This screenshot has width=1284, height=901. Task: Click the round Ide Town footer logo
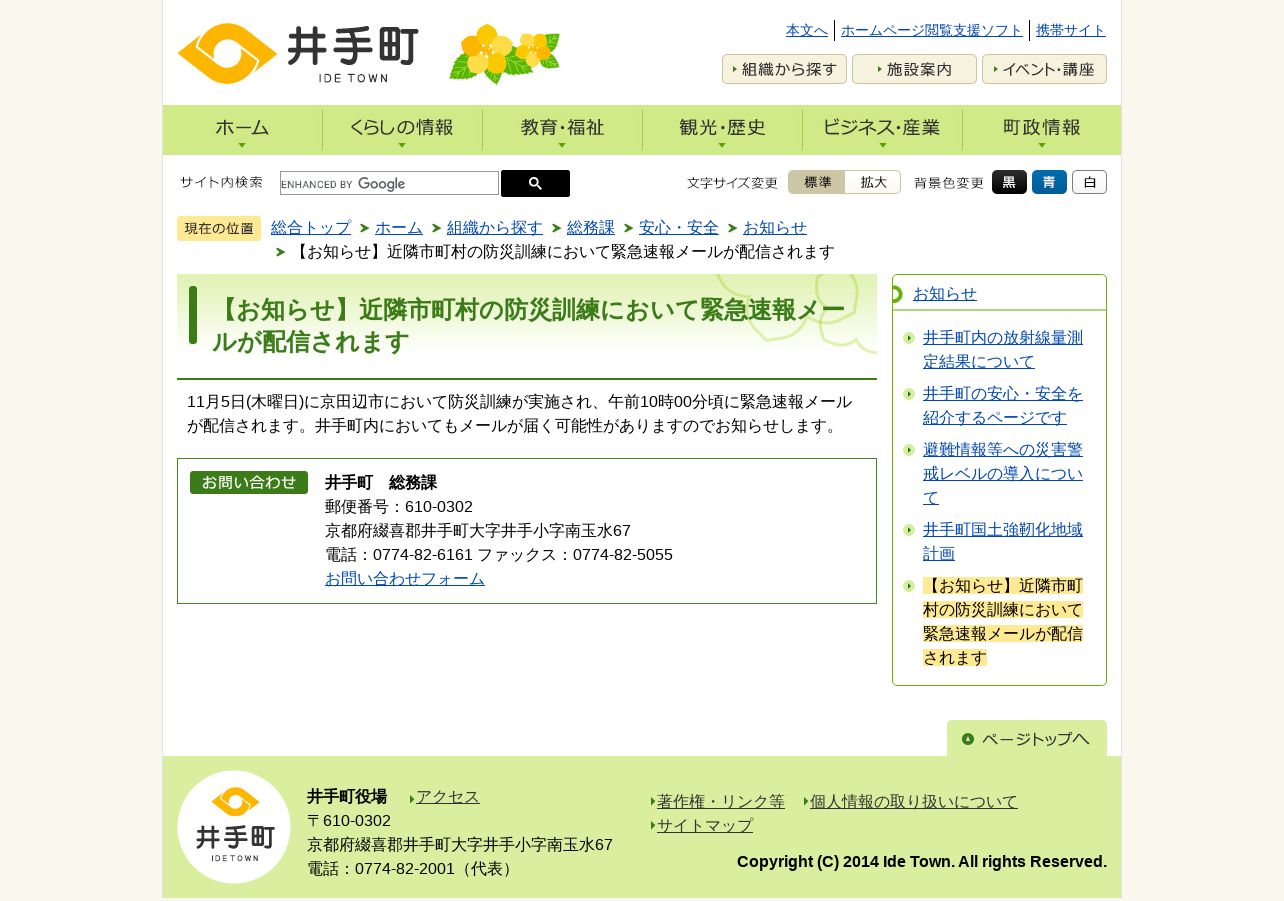pyautogui.click(x=234, y=827)
